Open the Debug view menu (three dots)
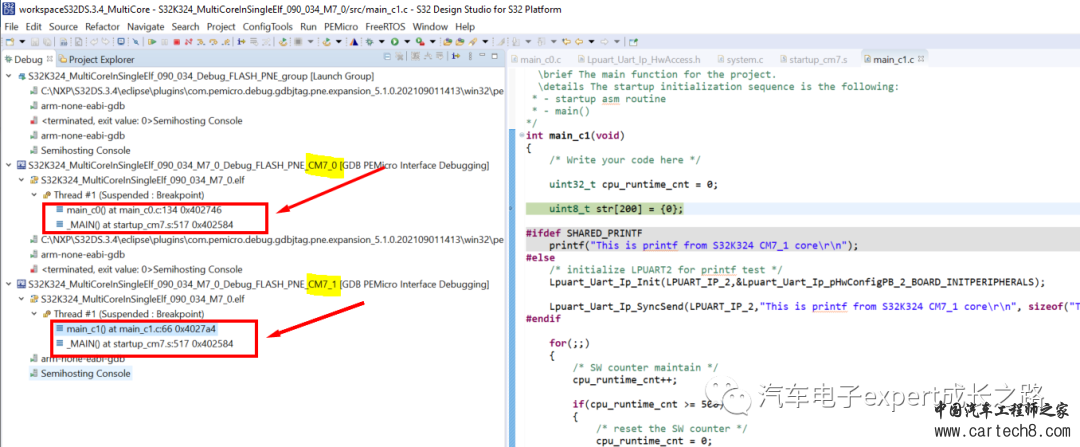 click(x=470, y=56)
